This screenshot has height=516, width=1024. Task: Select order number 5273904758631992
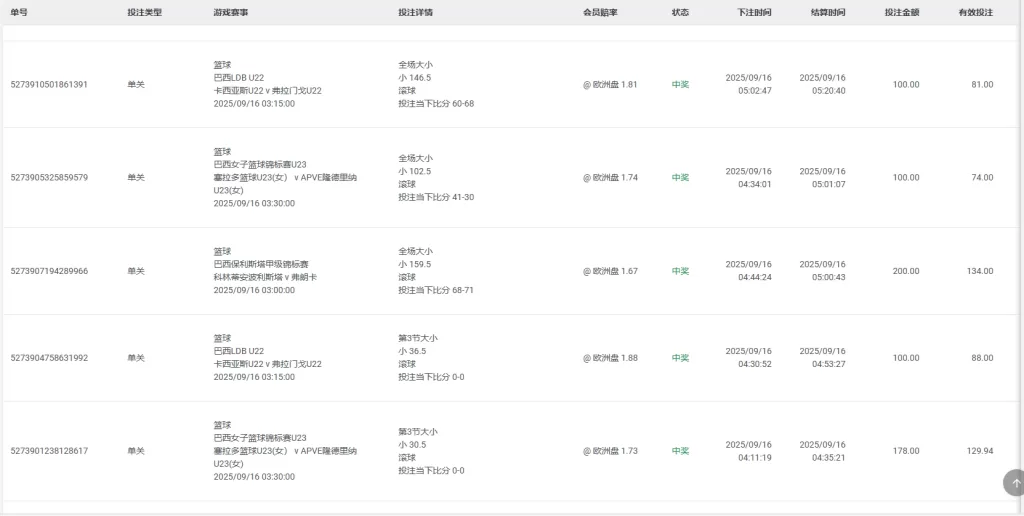(49, 358)
